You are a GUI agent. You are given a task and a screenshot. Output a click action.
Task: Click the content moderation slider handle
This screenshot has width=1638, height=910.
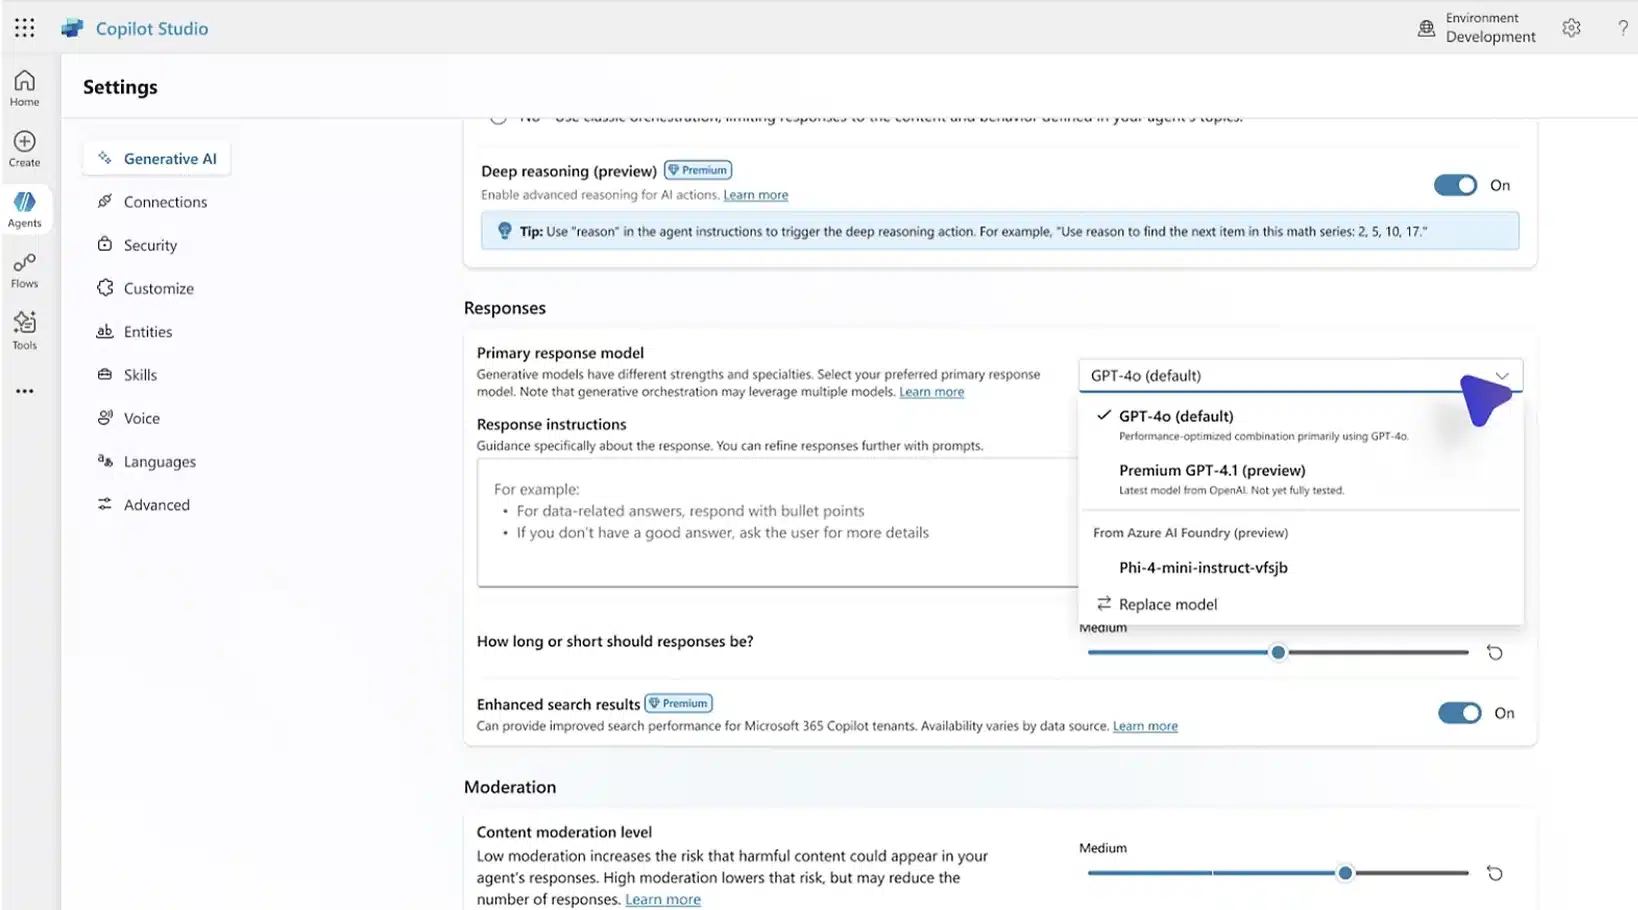[x=1345, y=873]
